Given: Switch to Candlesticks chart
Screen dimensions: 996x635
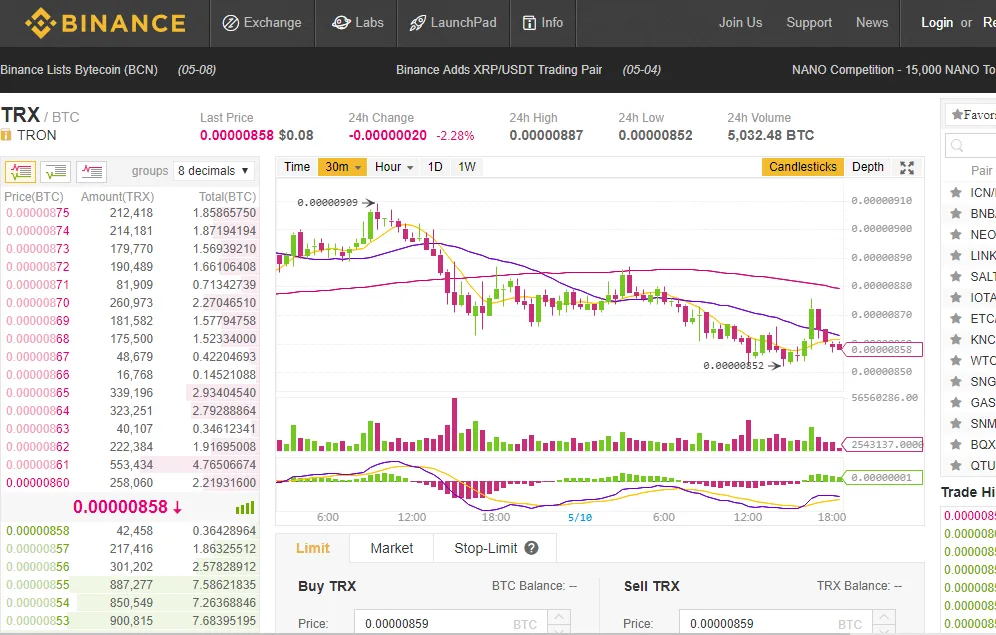Looking at the screenshot, I should (x=803, y=167).
